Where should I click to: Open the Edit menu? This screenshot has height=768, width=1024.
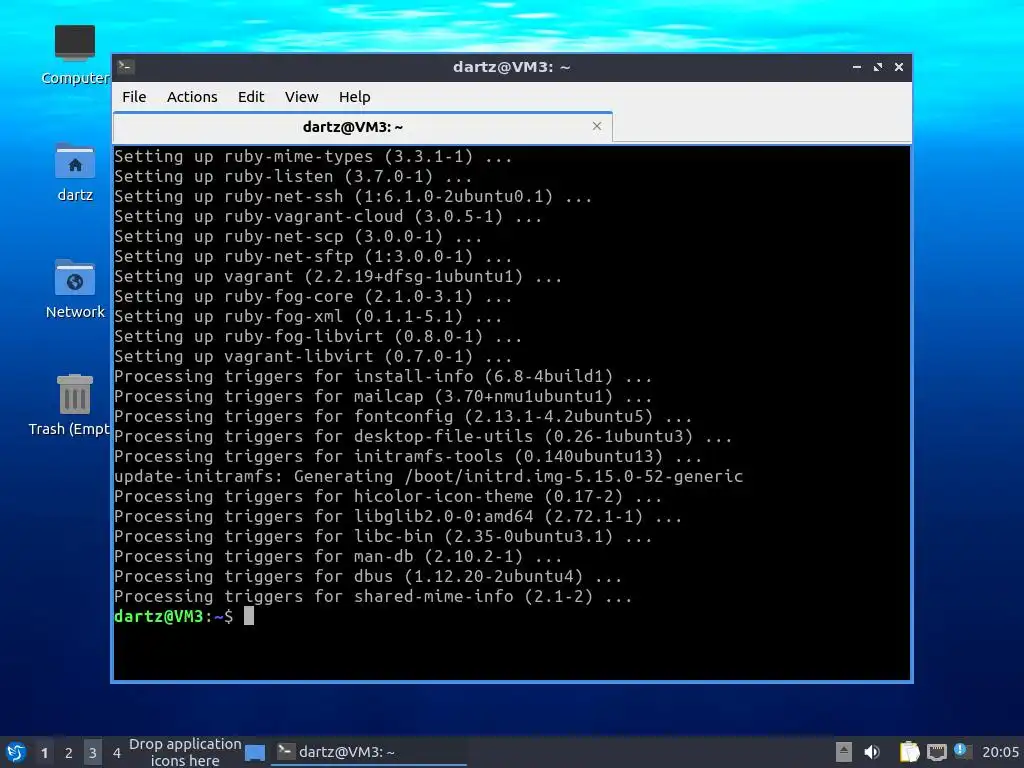(x=251, y=97)
